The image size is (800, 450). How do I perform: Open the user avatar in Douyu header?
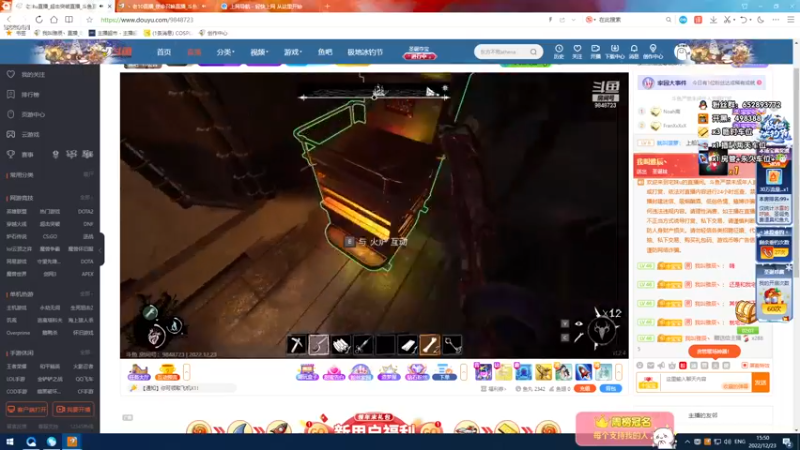click(682, 52)
